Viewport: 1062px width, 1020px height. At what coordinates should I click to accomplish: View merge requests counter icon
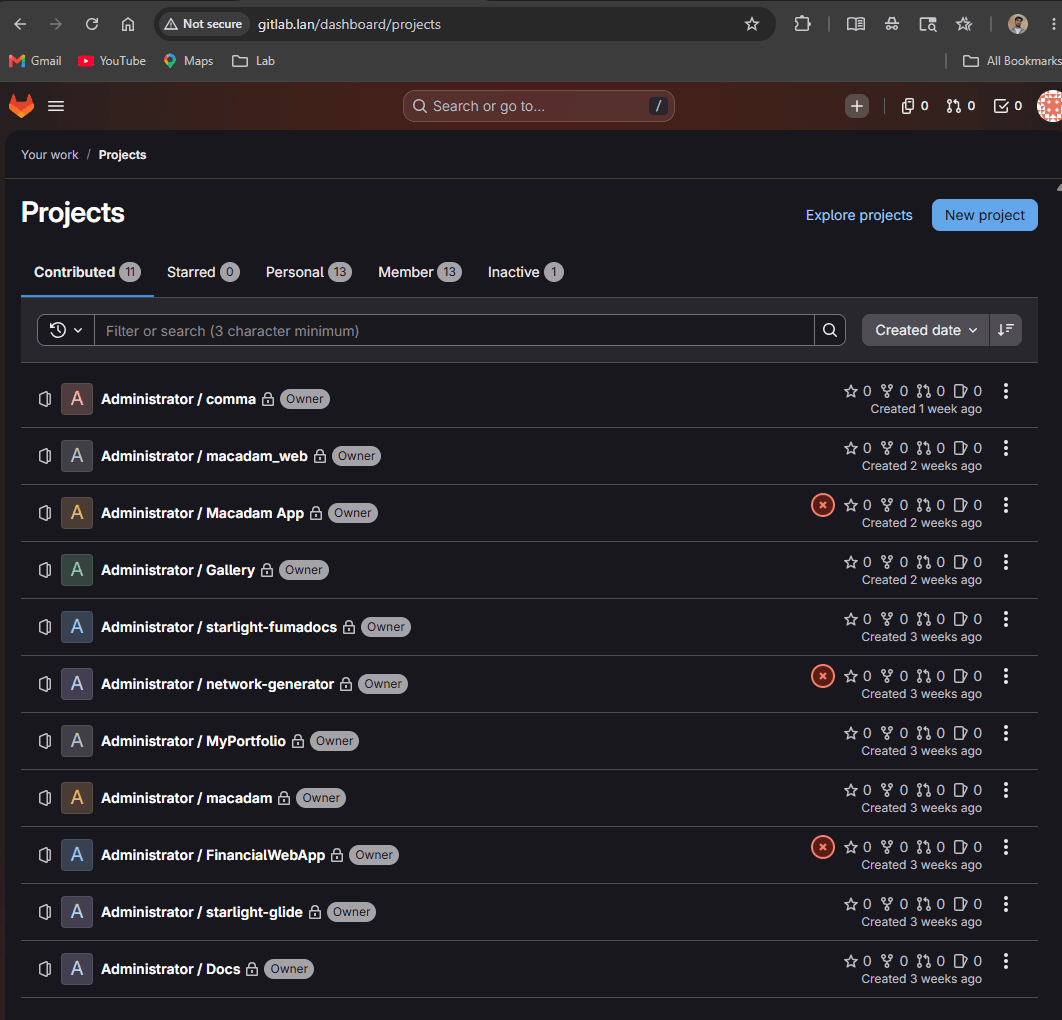[x=960, y=106]
